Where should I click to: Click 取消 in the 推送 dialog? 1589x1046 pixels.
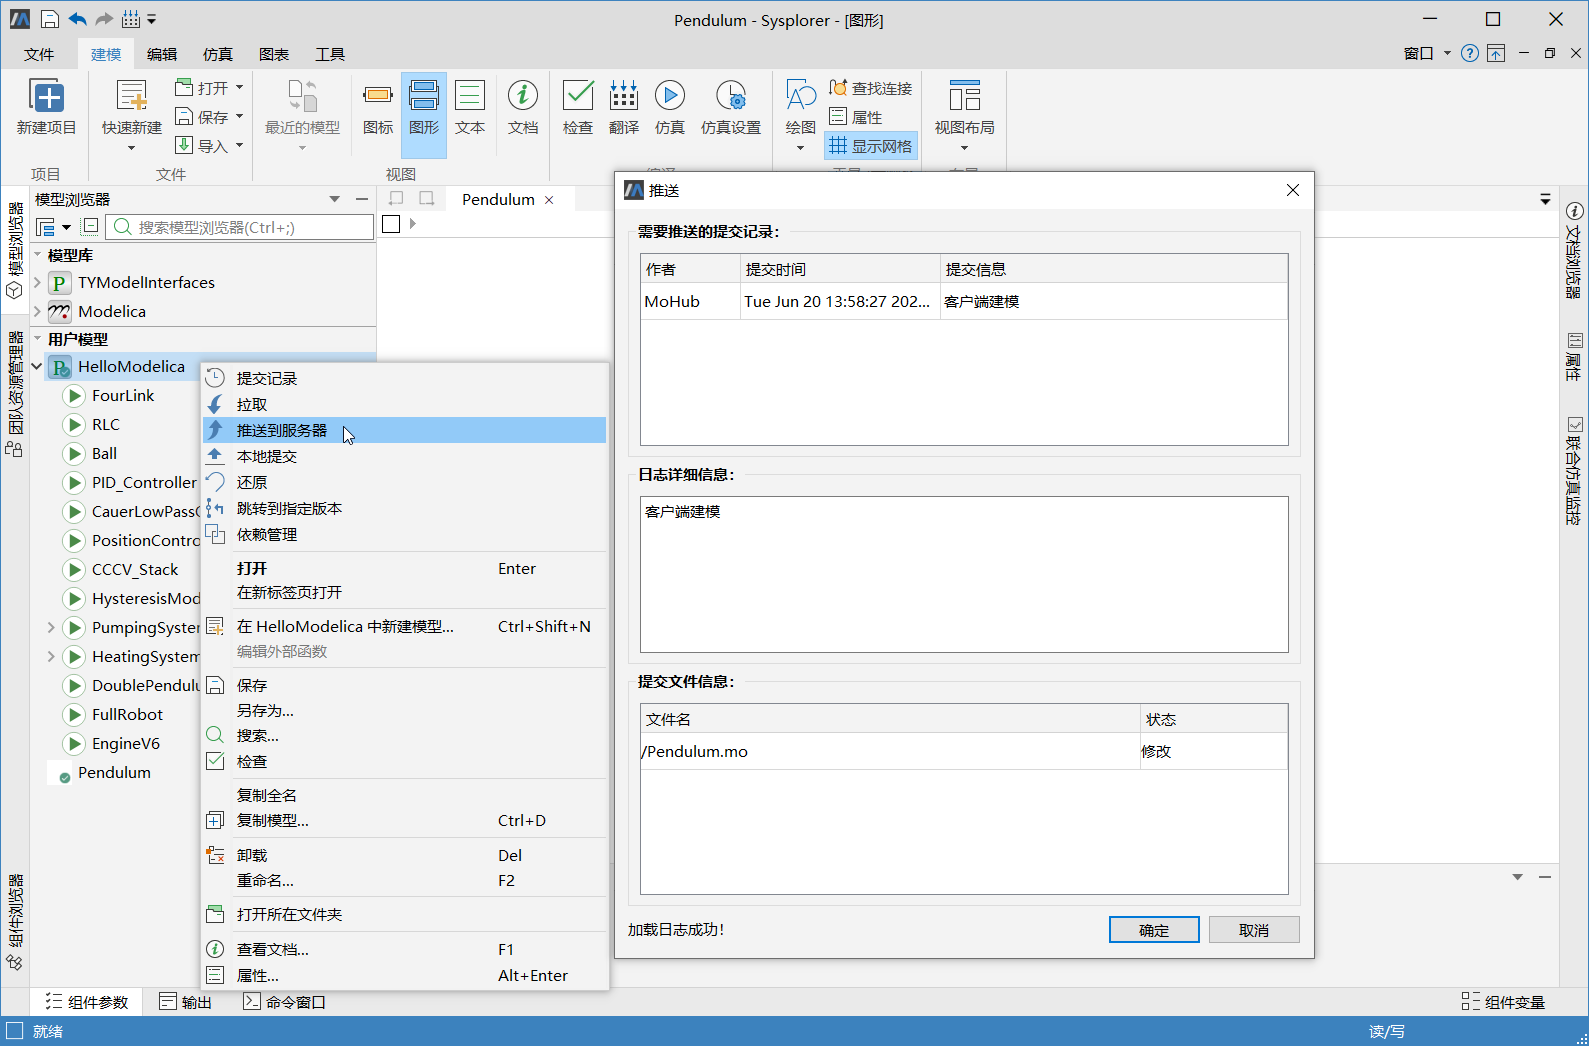point(1254,930)
